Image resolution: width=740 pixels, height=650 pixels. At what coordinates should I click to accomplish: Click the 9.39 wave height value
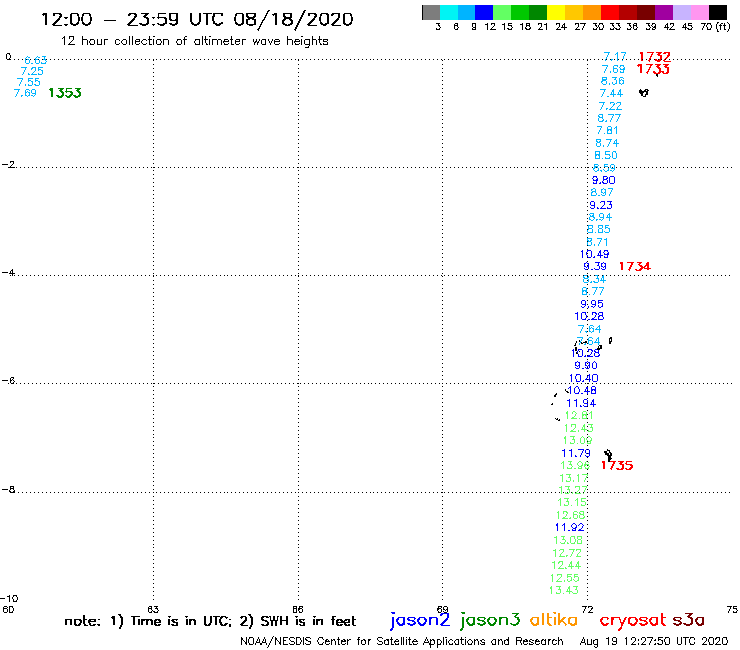pyautogui.click(x=595, y=266)
